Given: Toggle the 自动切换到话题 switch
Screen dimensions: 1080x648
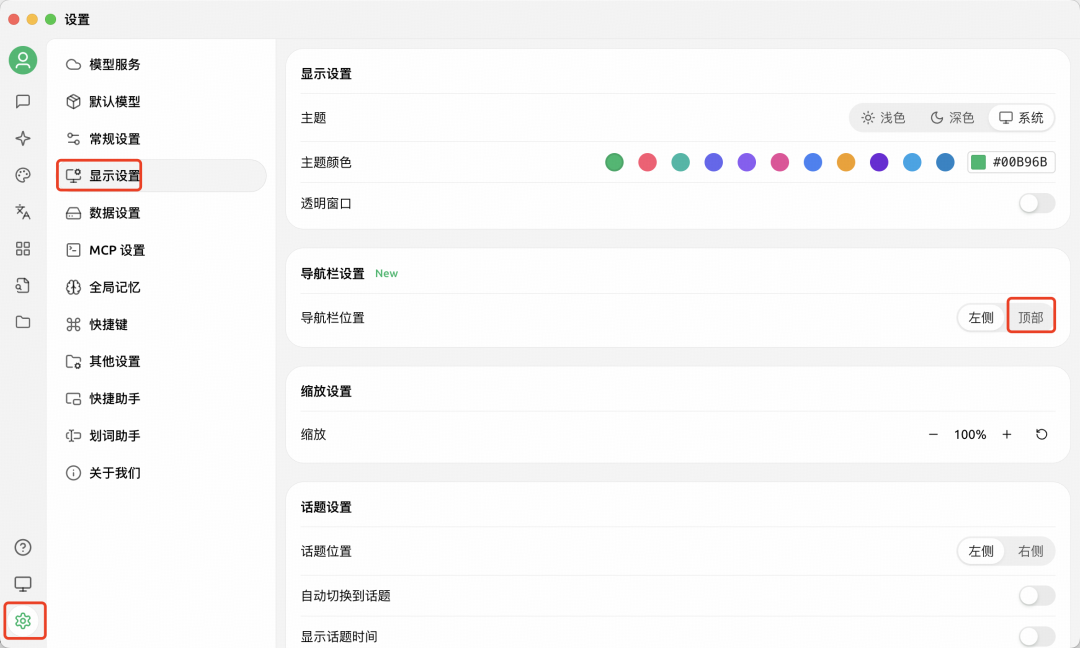Looking at the screenshot, I should 1037,596.
